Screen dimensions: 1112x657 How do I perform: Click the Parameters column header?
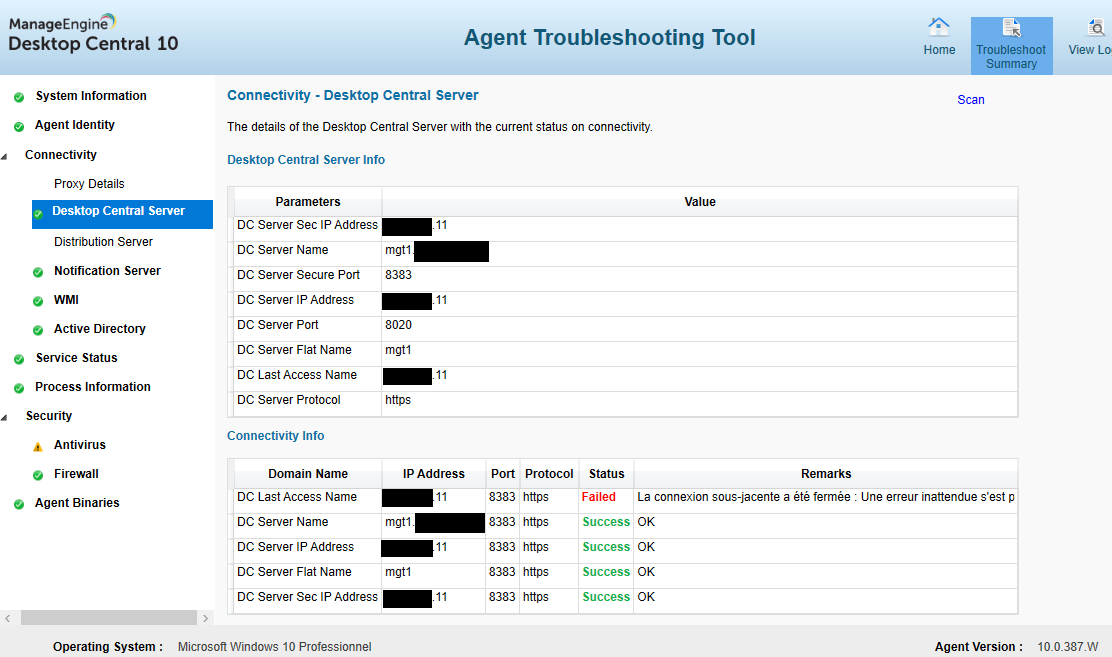(x=308, y=202)
